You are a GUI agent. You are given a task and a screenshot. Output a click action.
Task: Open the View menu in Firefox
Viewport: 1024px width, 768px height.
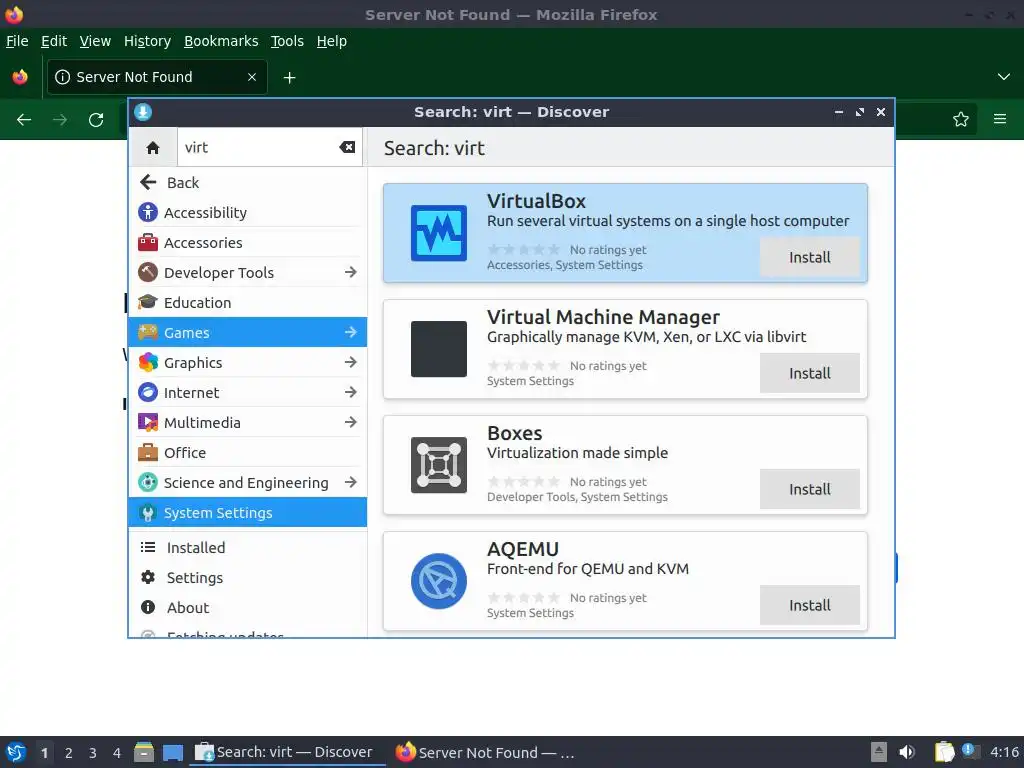pos(95,41)
